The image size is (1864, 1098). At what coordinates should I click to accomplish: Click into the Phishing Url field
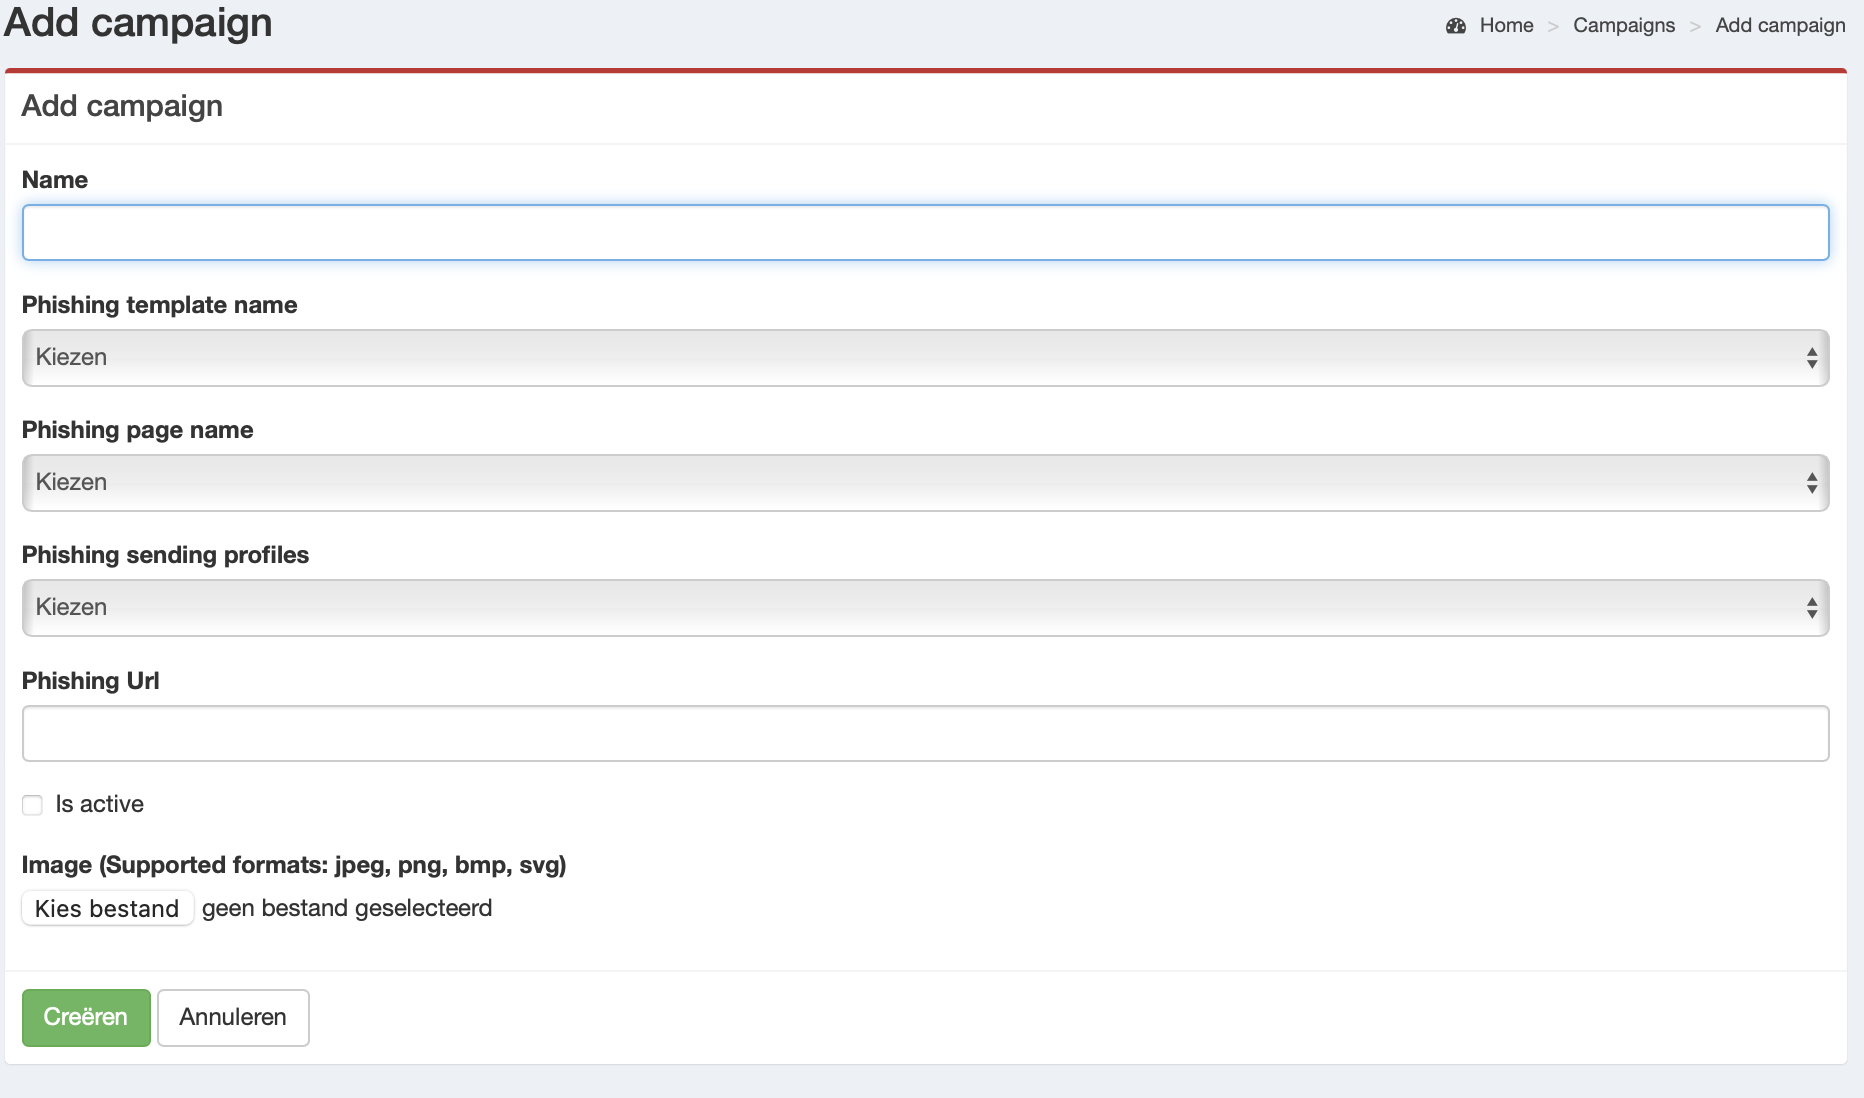[x=925, y=733]
